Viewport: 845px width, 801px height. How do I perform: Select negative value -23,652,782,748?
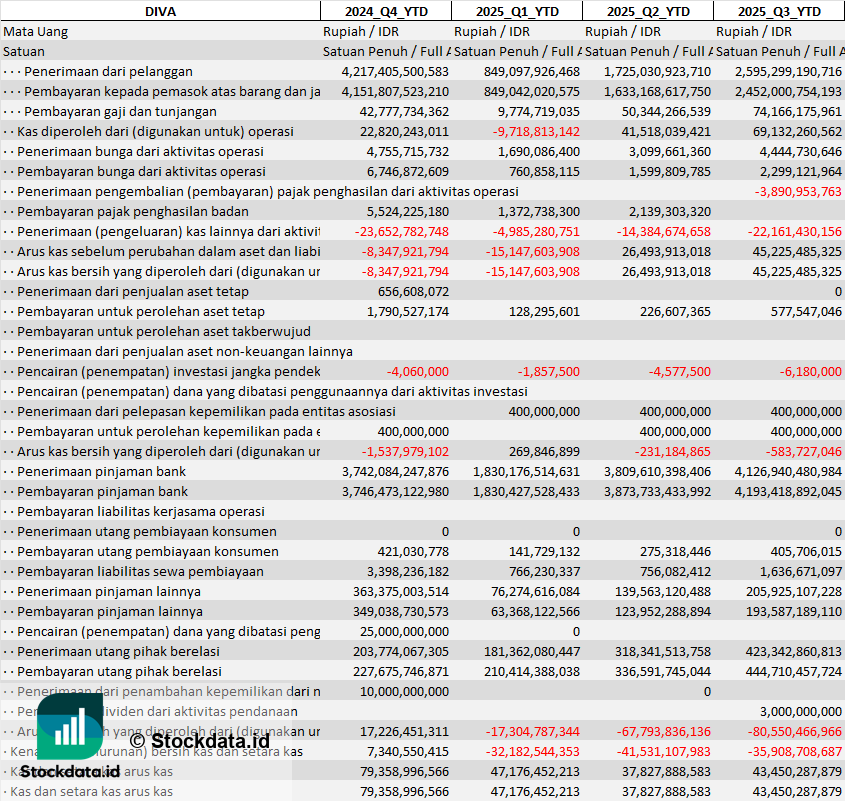point(401,231)
